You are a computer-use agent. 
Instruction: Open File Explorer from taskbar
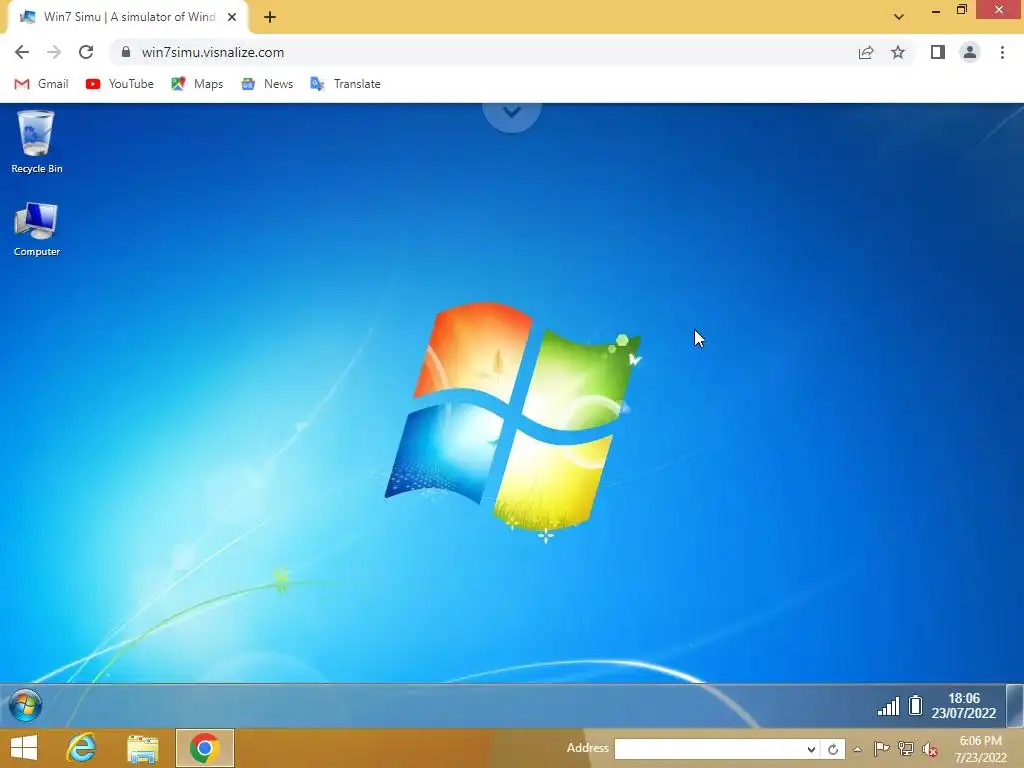142,748
